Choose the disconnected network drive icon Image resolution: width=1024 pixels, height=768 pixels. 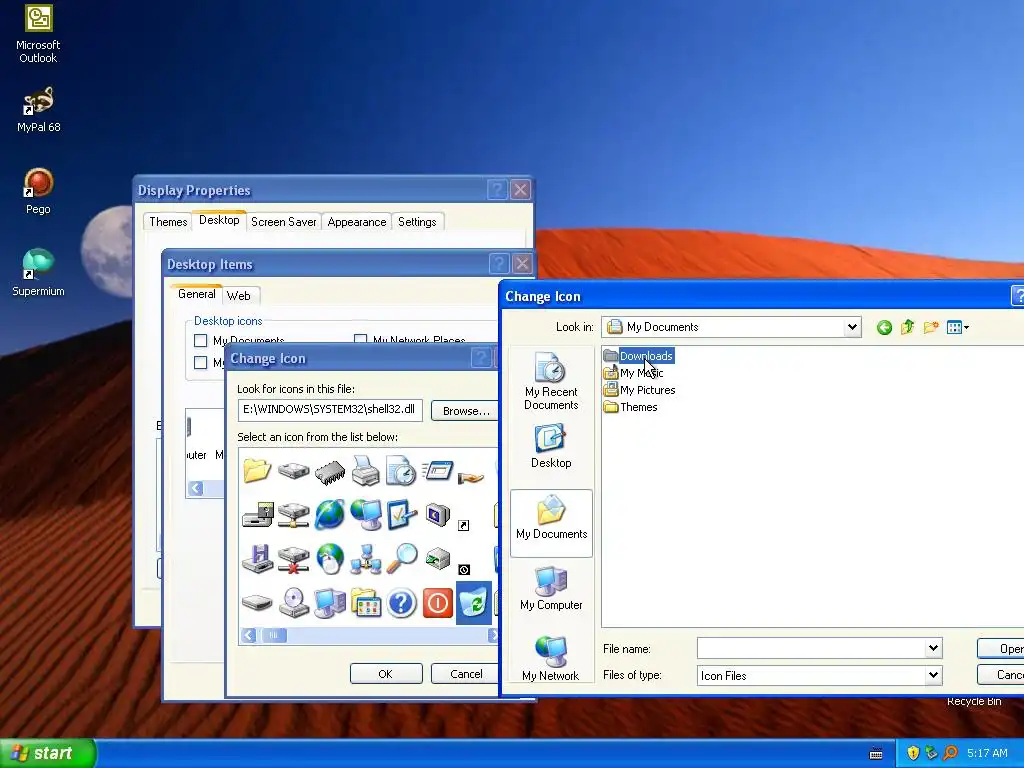click(x=294, y=559)
